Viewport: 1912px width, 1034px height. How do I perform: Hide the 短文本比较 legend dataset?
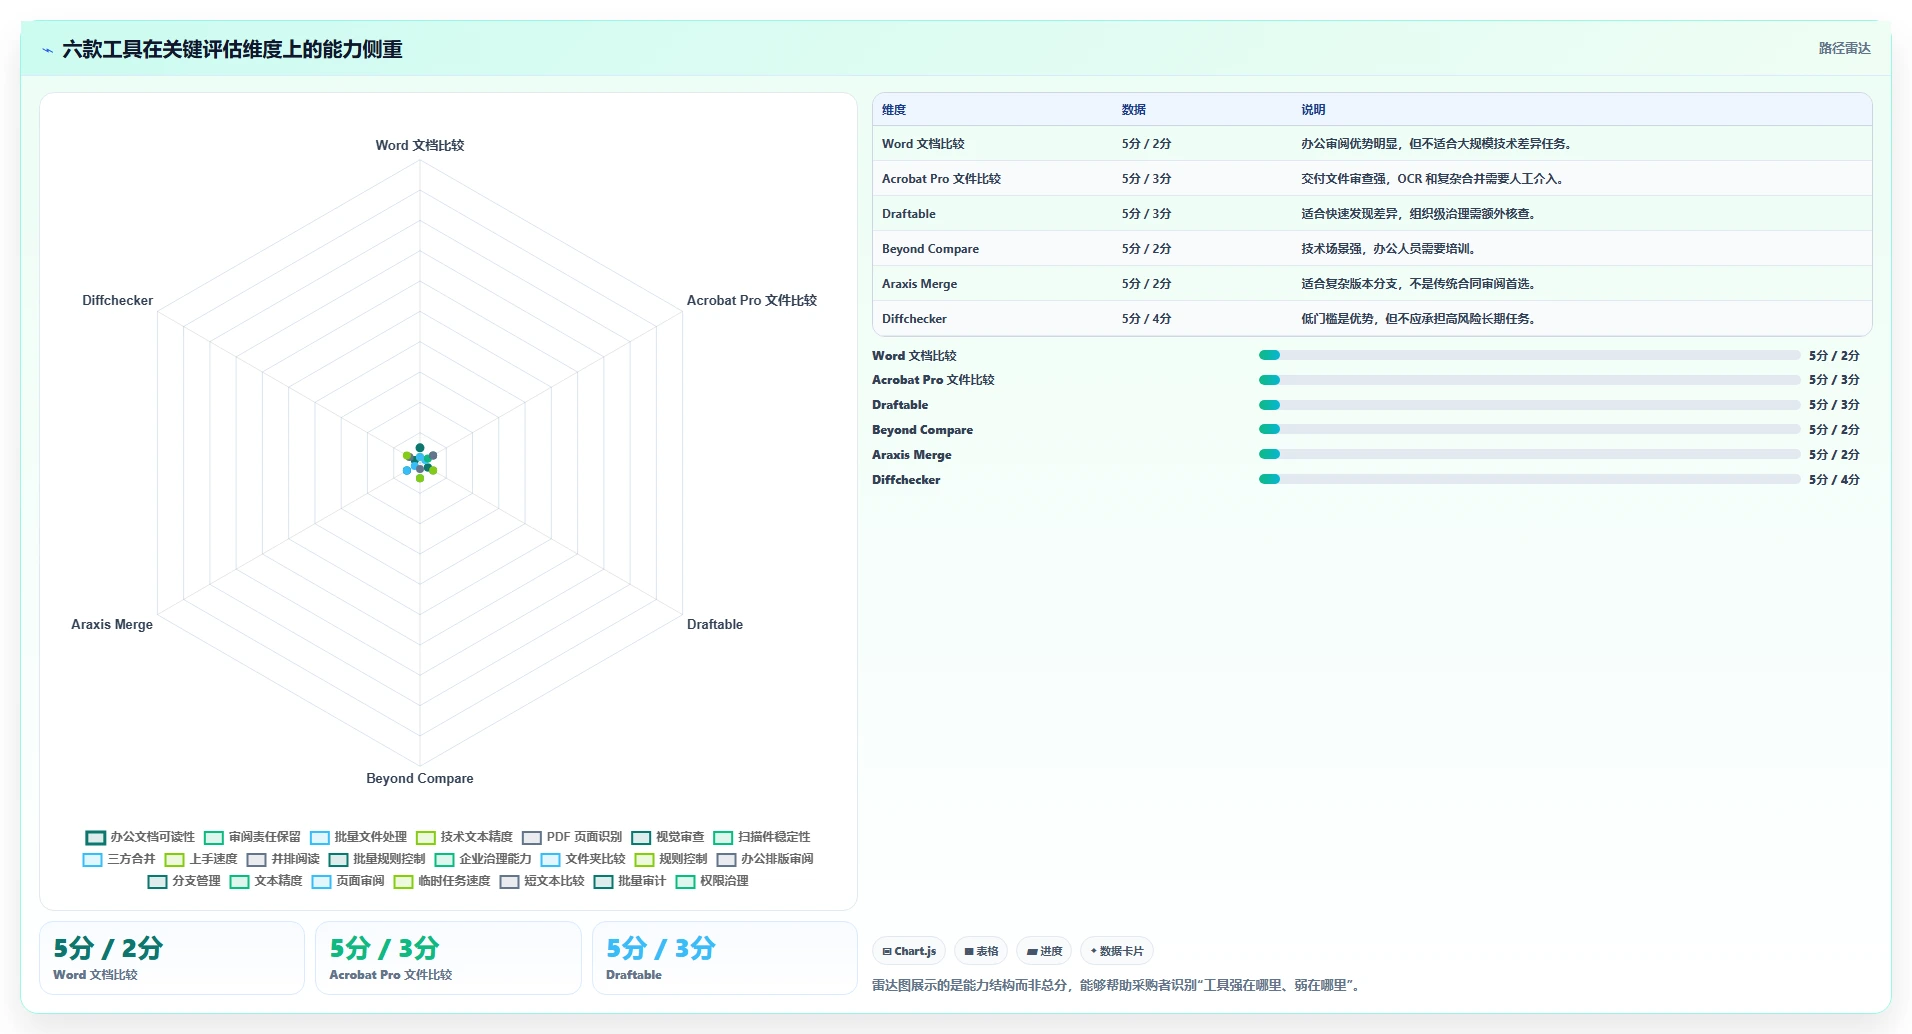click(x=542, y=881)
